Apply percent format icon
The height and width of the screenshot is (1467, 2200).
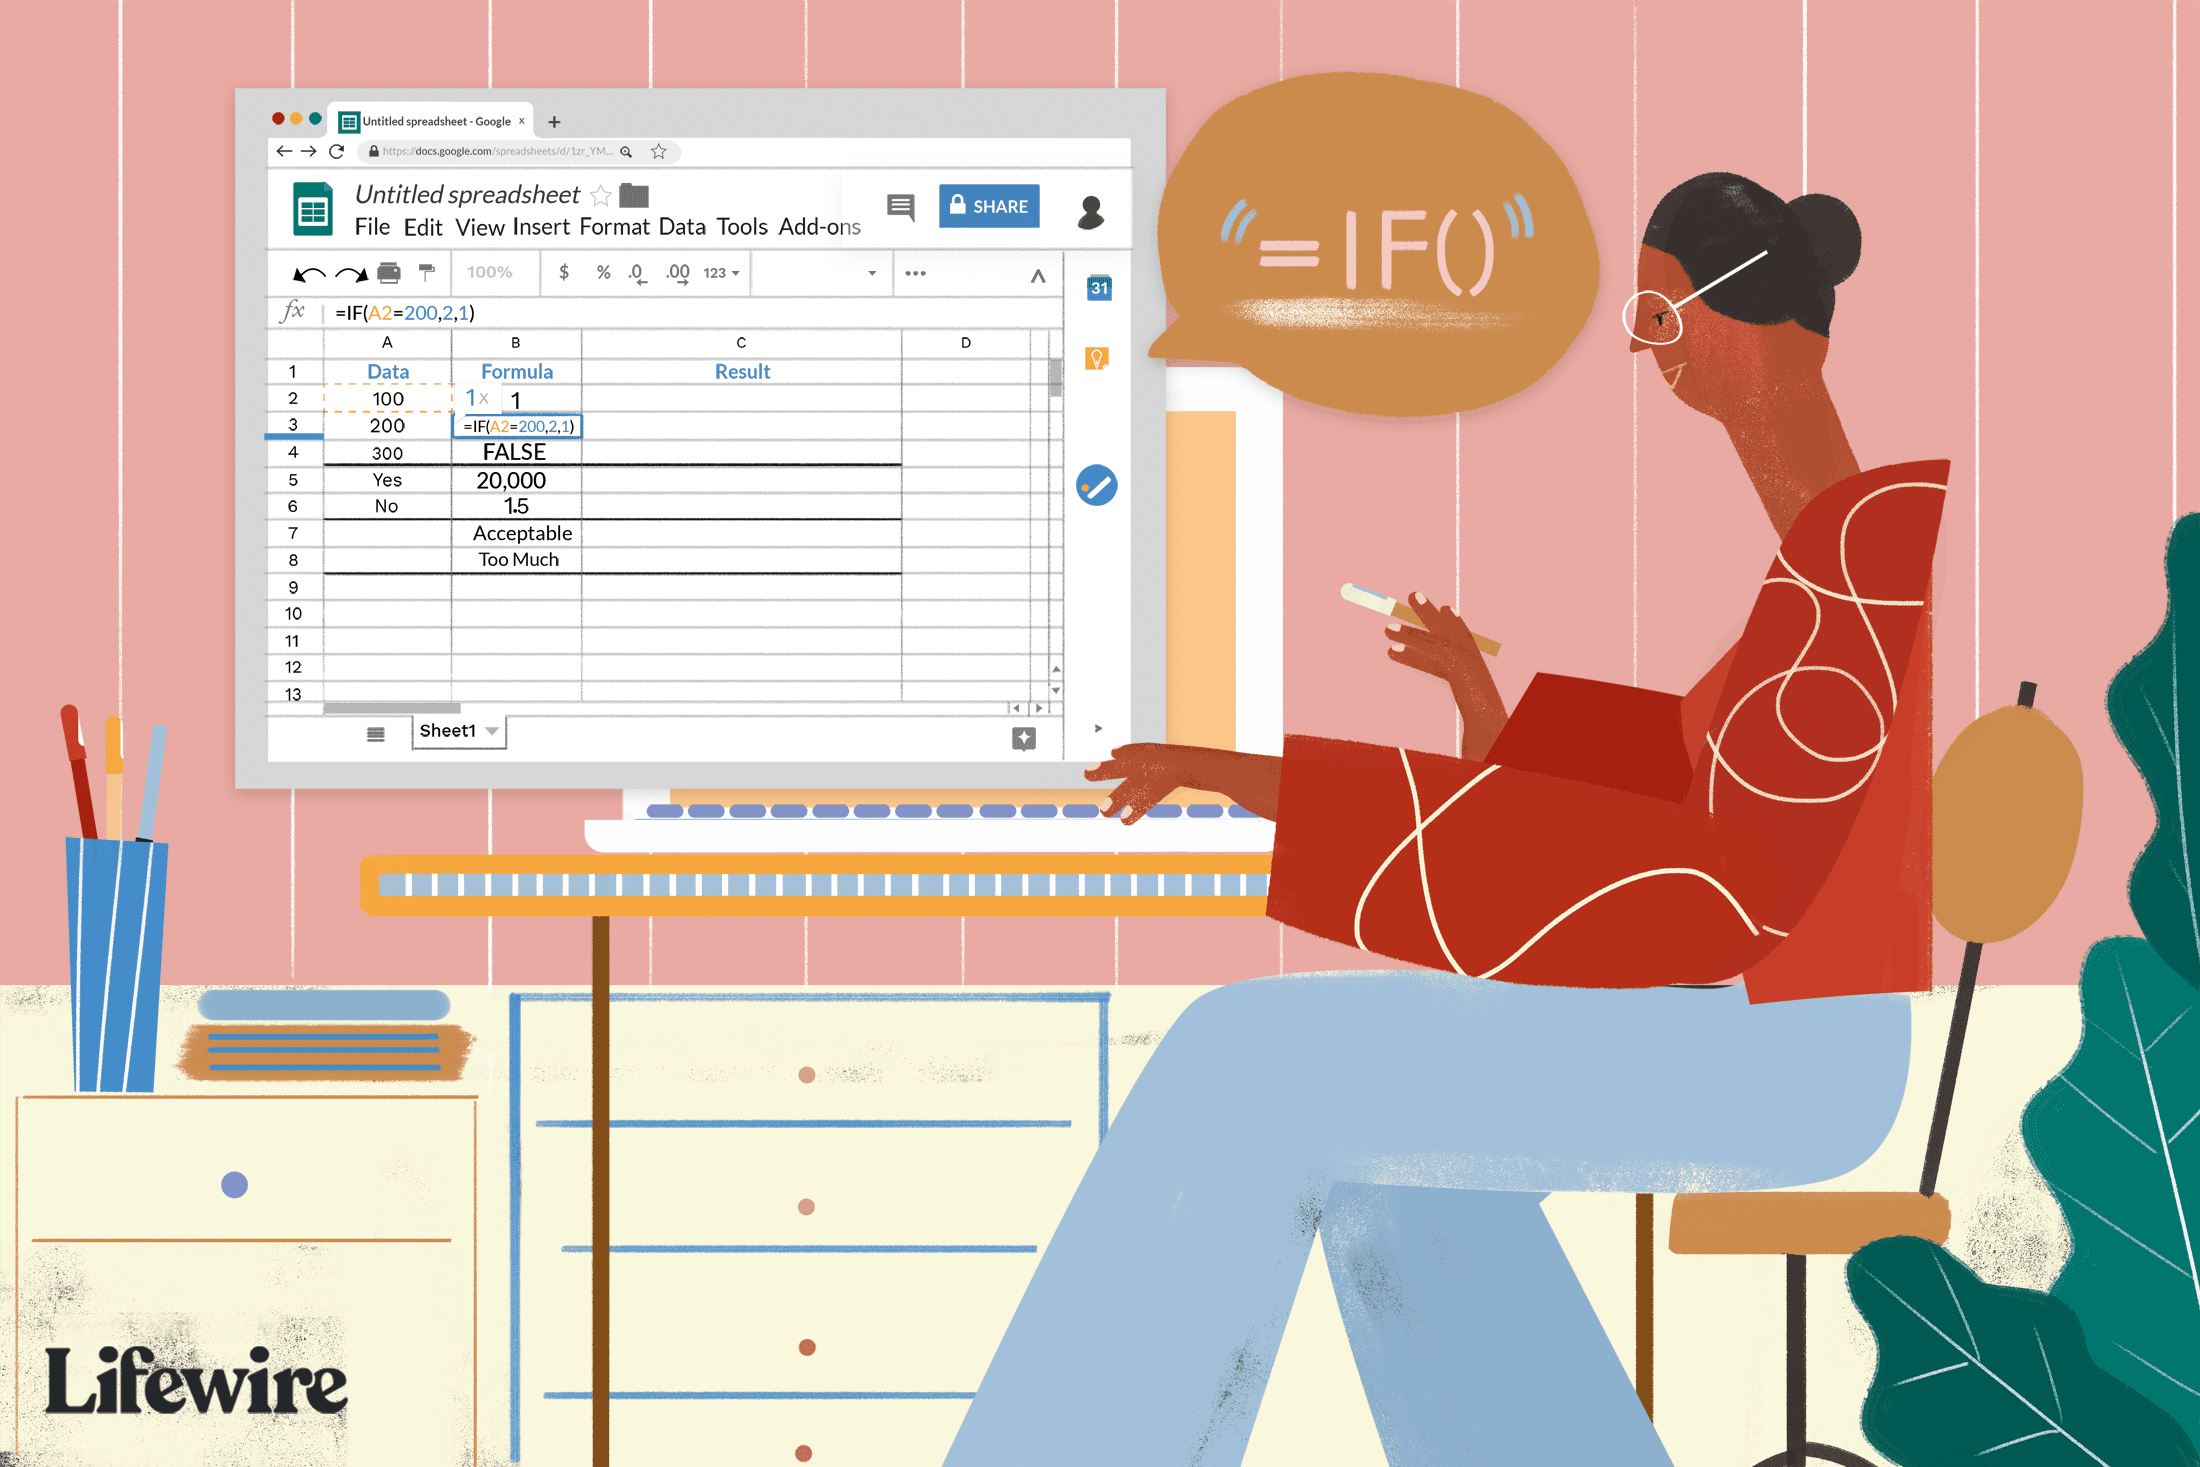click(603, 272)
